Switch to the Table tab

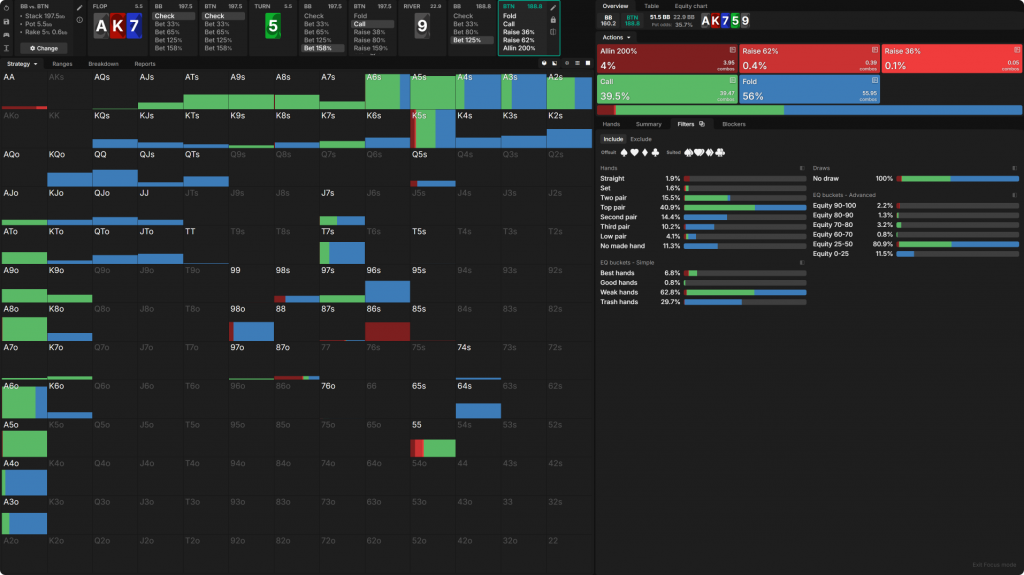[651, 6]
